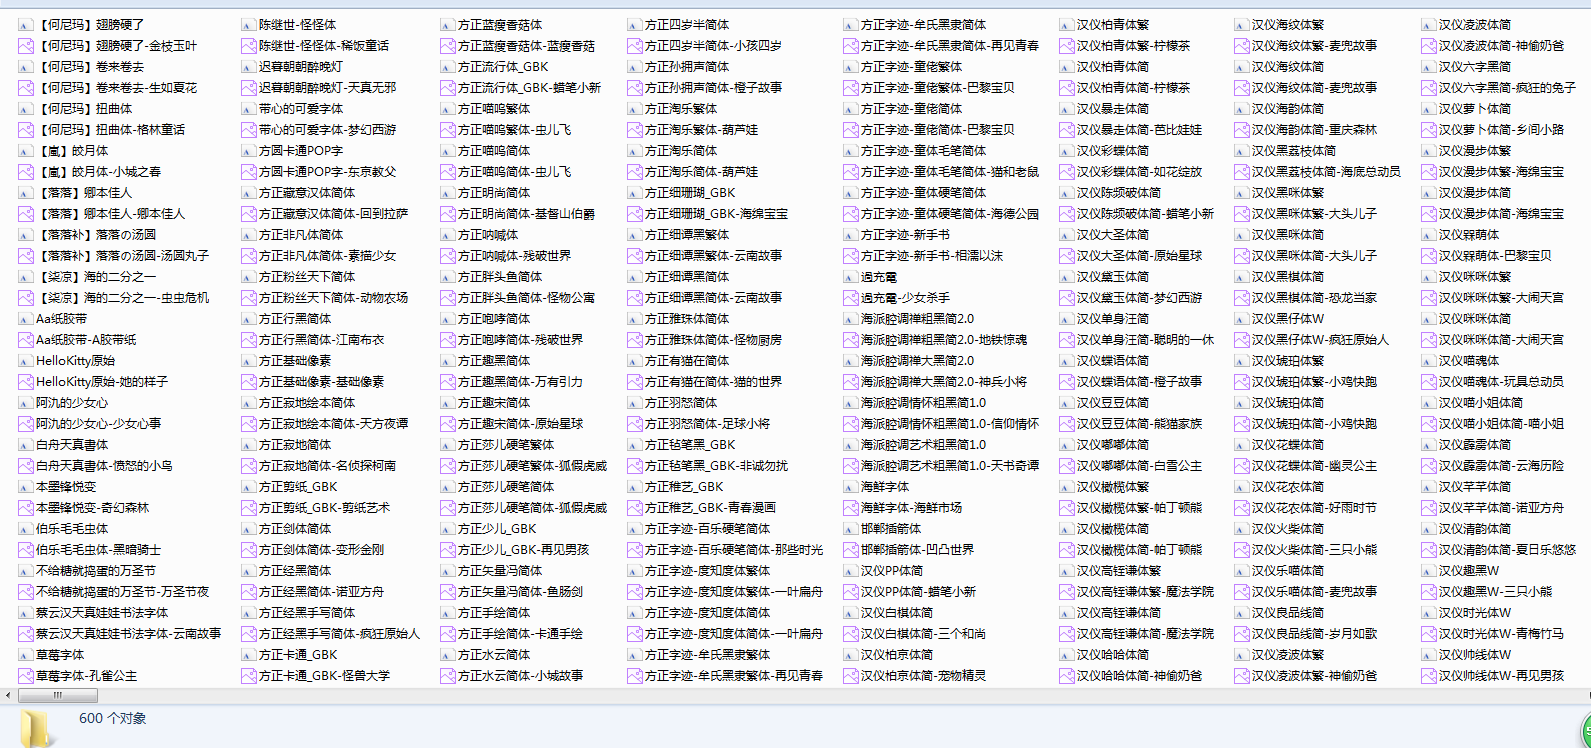This screenshot has height=748, width=1591.
Task: Click the file name 汉仪喵魂体-玩具总动员
Action: [x=1501, y=382]
